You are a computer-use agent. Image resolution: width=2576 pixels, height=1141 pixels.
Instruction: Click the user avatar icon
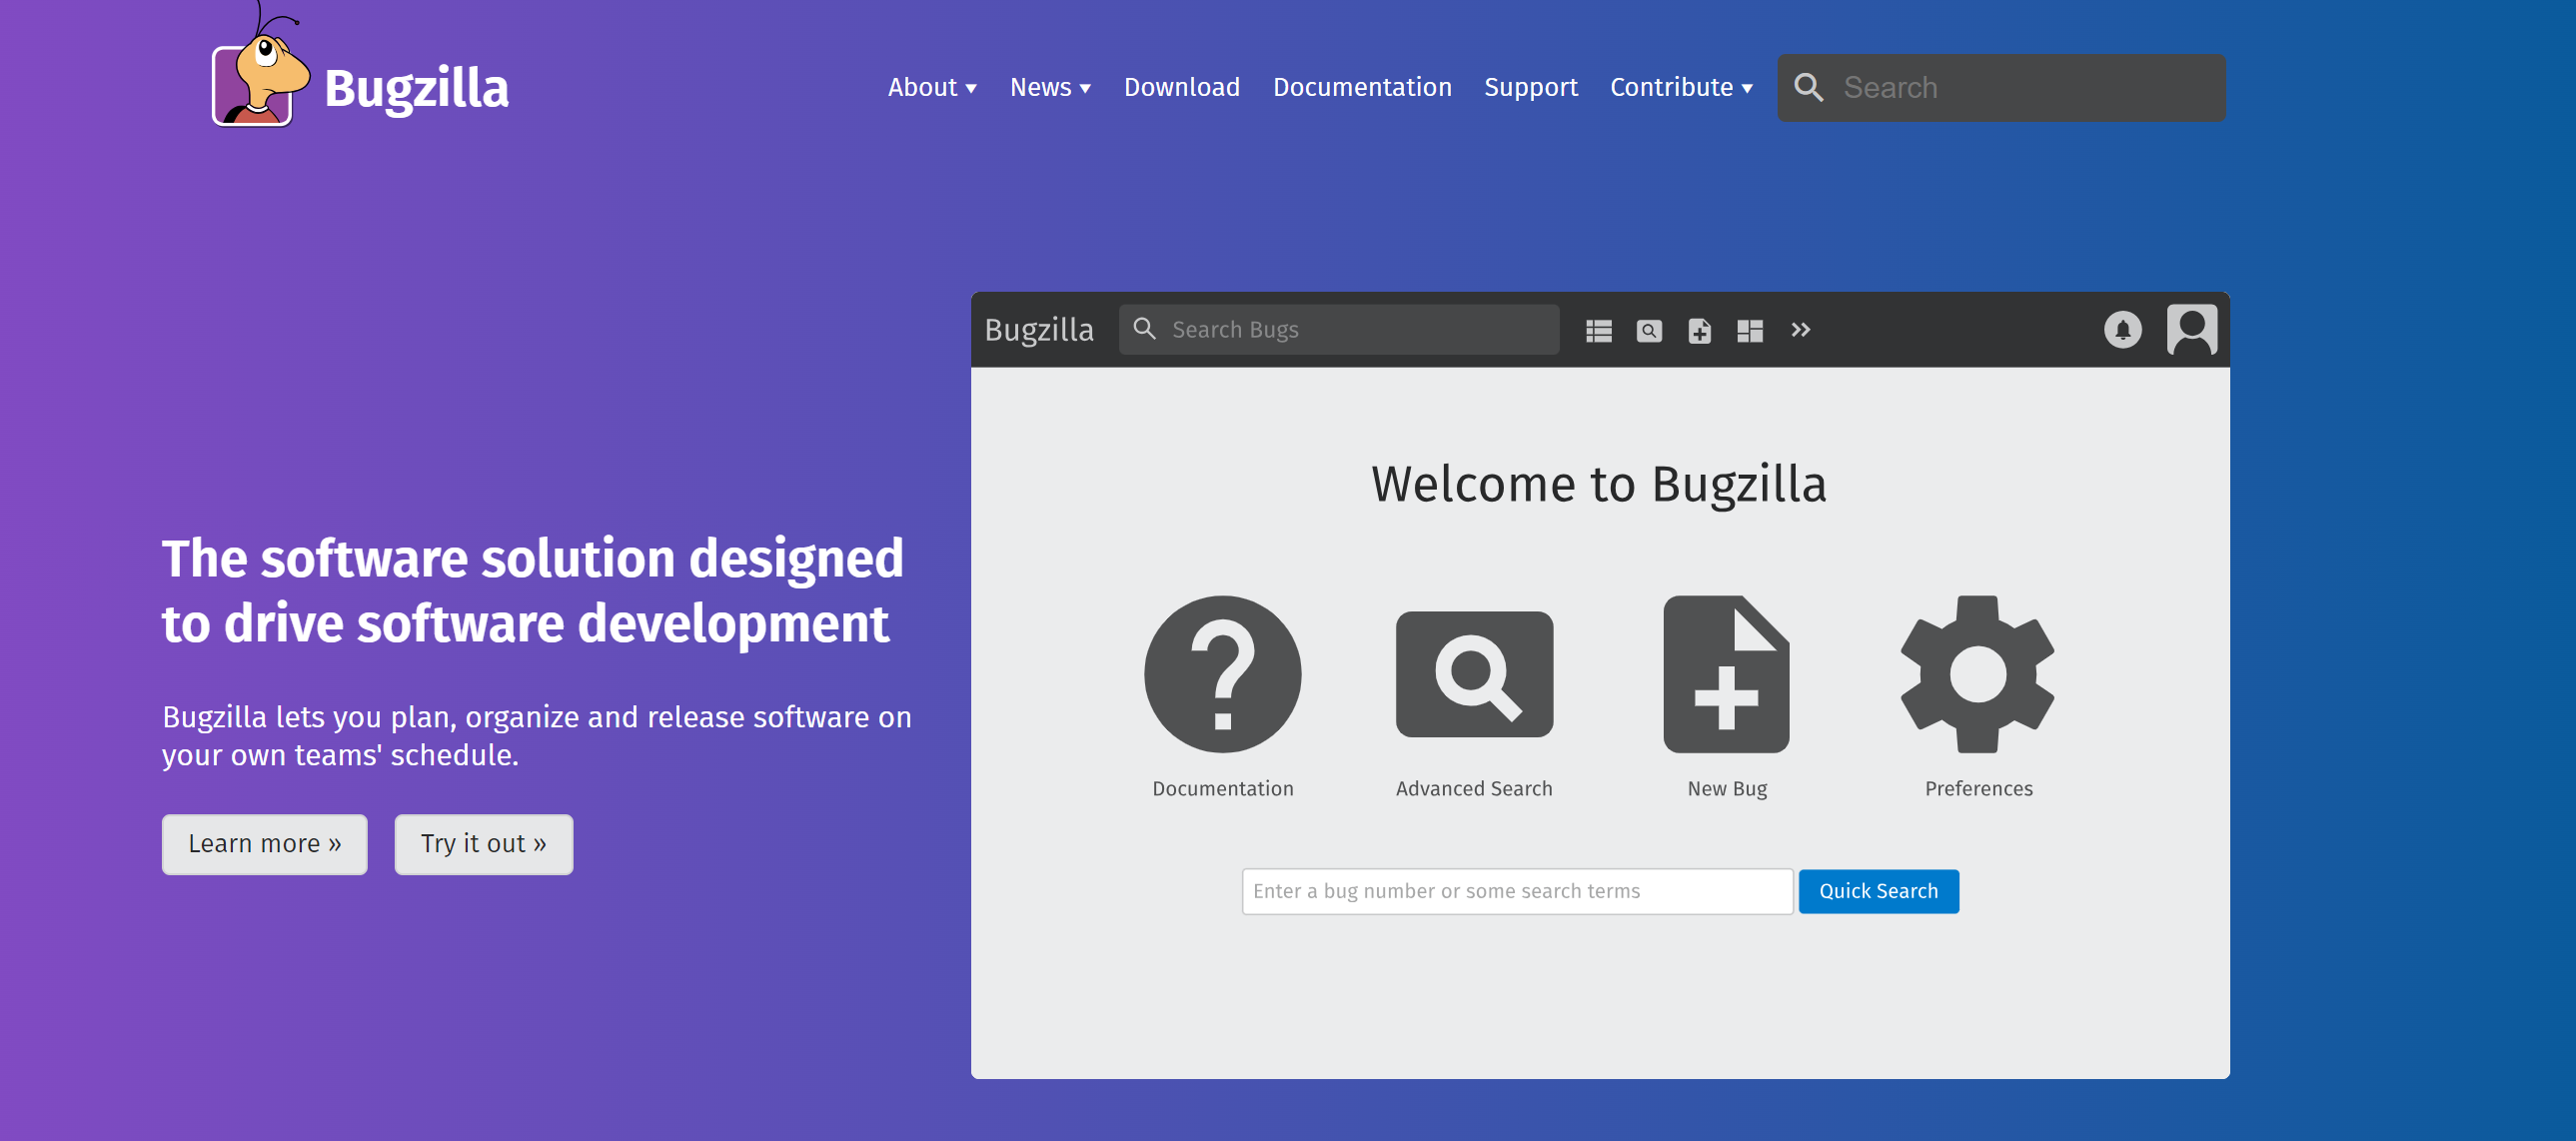coord(2191,330)
